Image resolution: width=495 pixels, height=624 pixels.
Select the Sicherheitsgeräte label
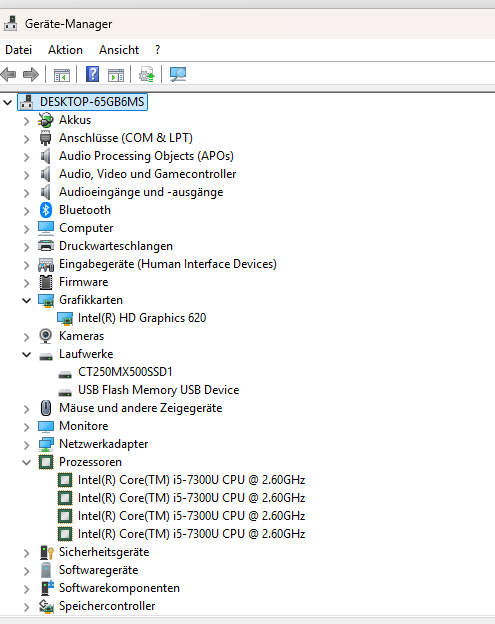click(104, 552)
